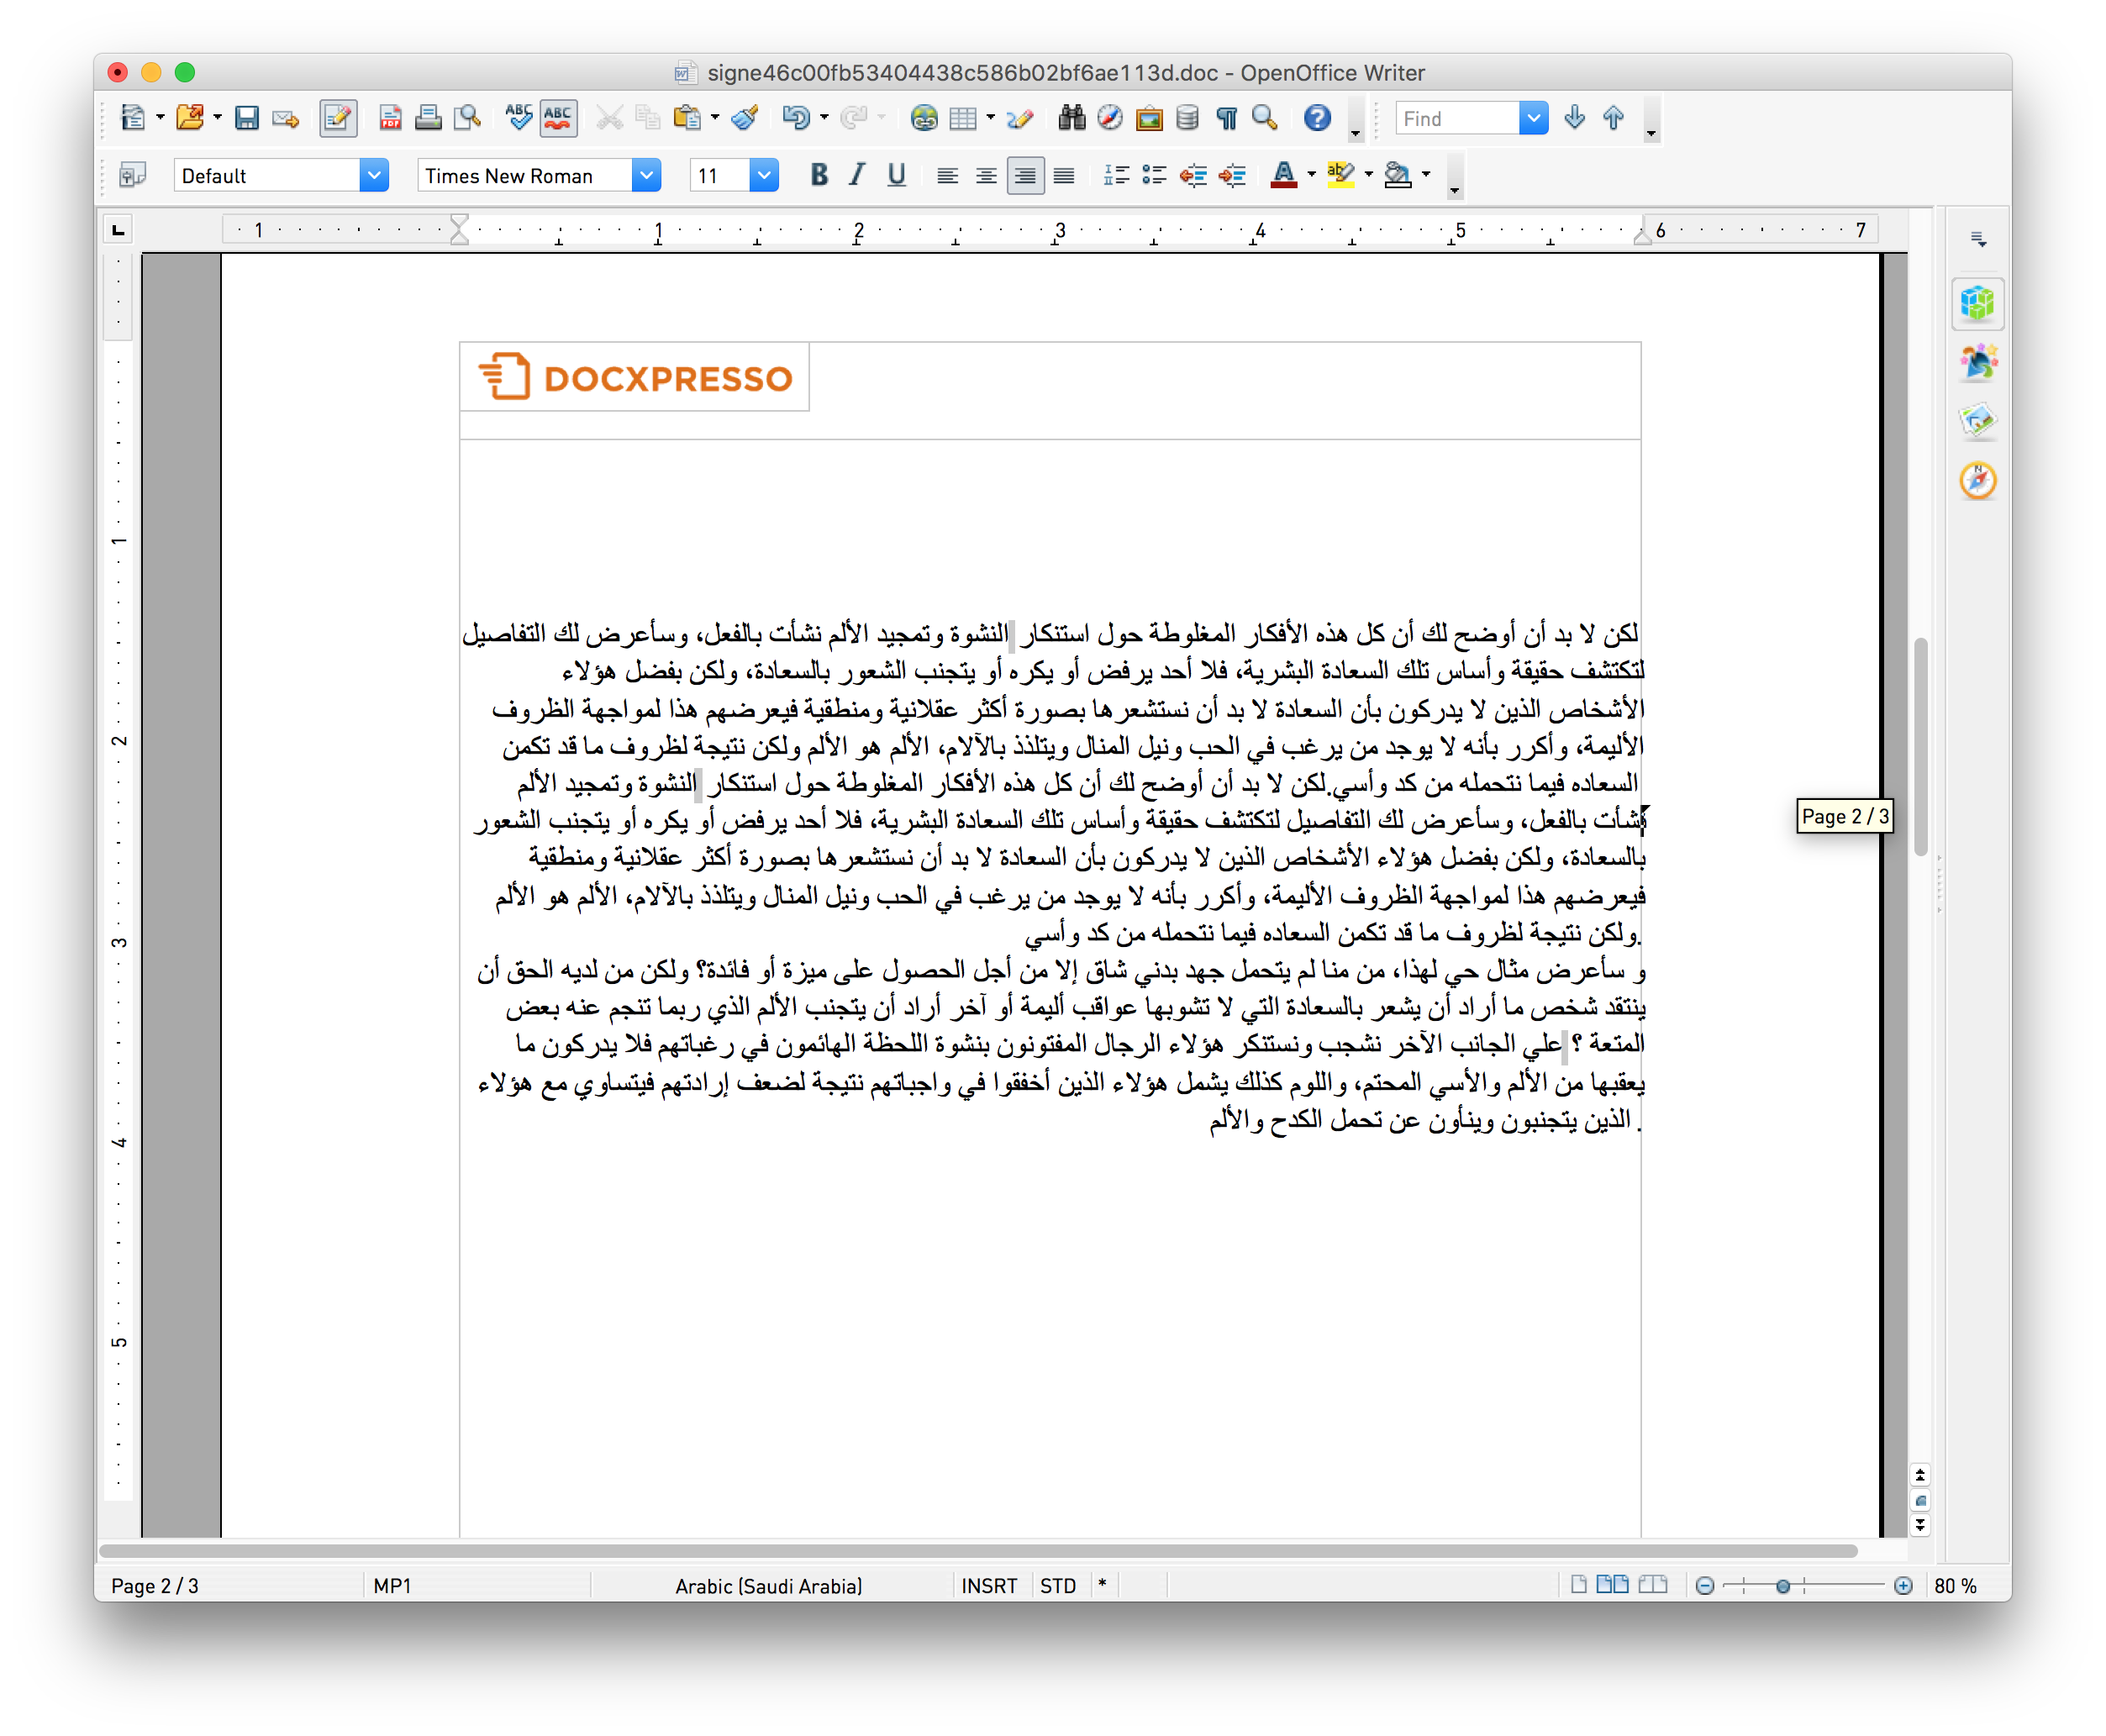Open recent documents dropdown arrow
The width and height of the screenshot is (2106, 1736).
pos(217,118)
